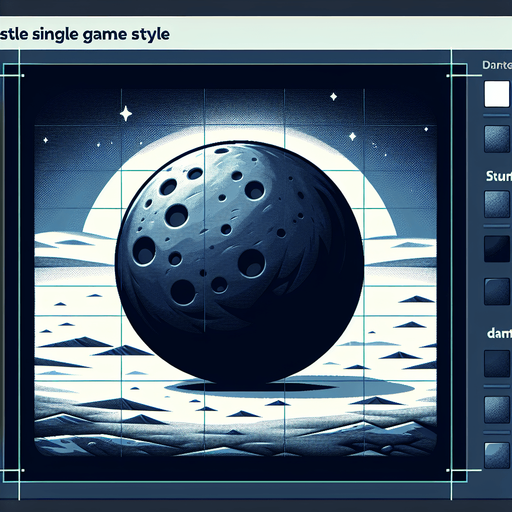Select the swatch directly below the Sturf label
The image size is (512, 512).
[497, 204]
